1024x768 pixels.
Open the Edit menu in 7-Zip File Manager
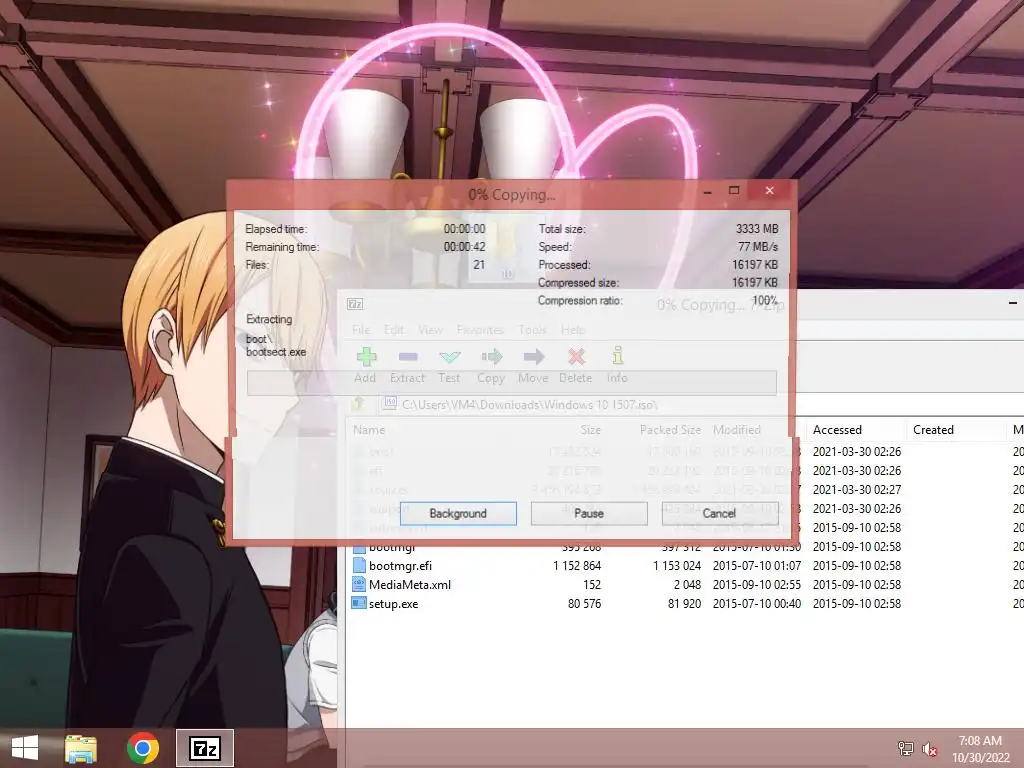(x=394, y=330)
